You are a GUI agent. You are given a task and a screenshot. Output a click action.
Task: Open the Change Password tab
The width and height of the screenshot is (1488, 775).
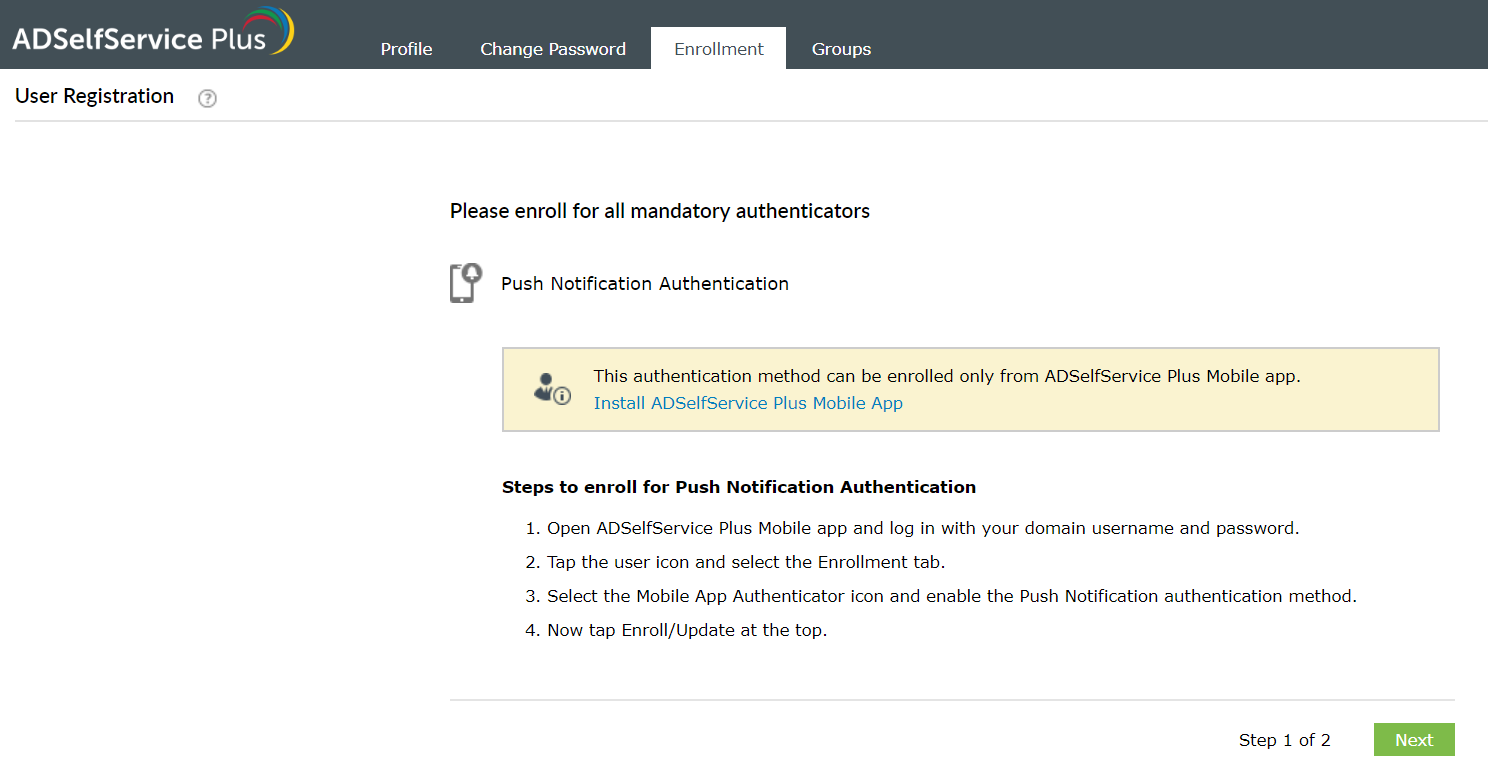pyautogui.click(x=553, y=48)
